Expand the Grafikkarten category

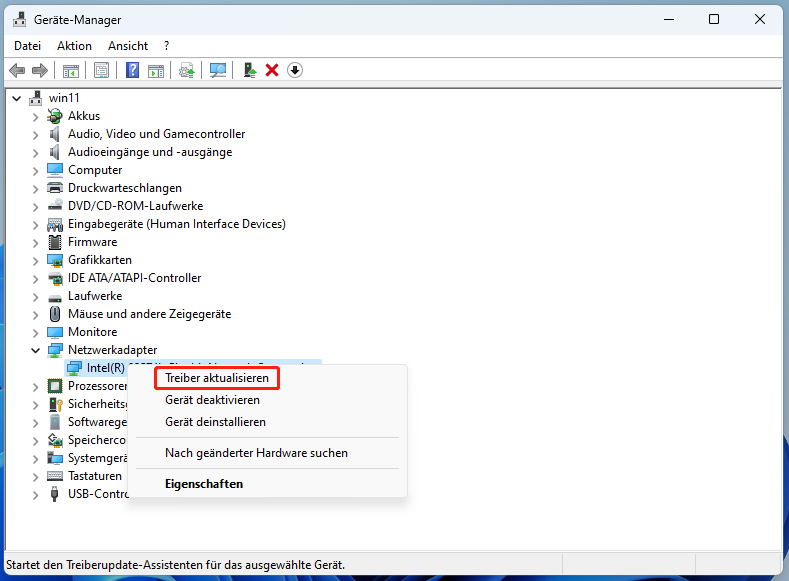35,261
